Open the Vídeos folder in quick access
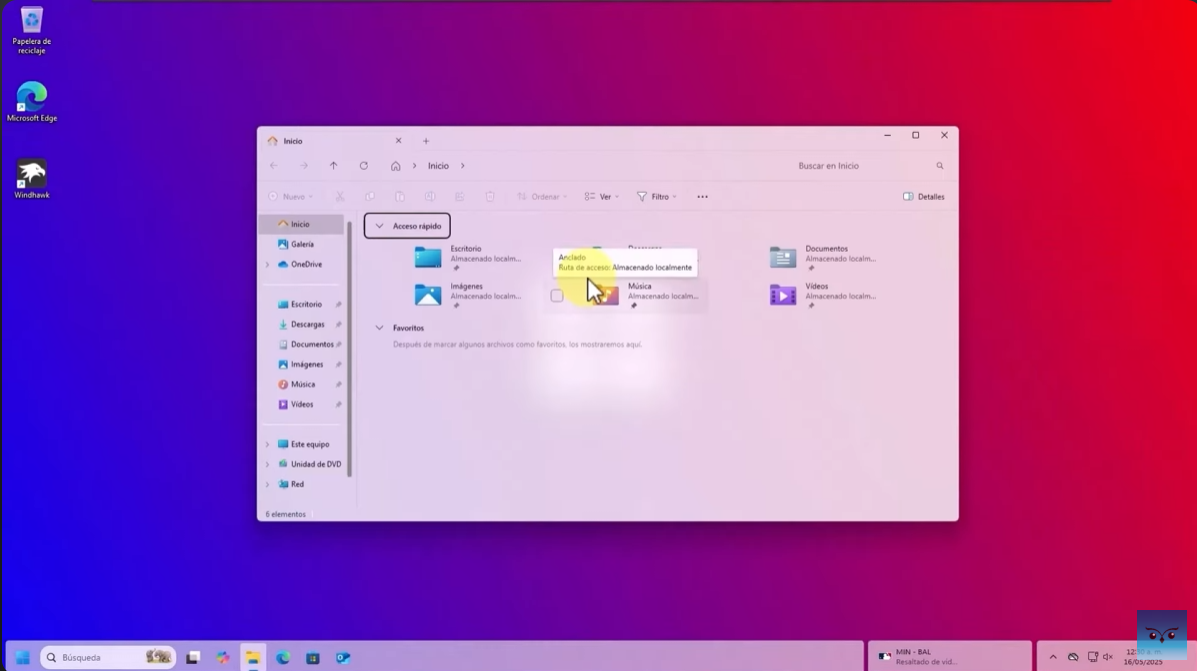 point(783,294)
